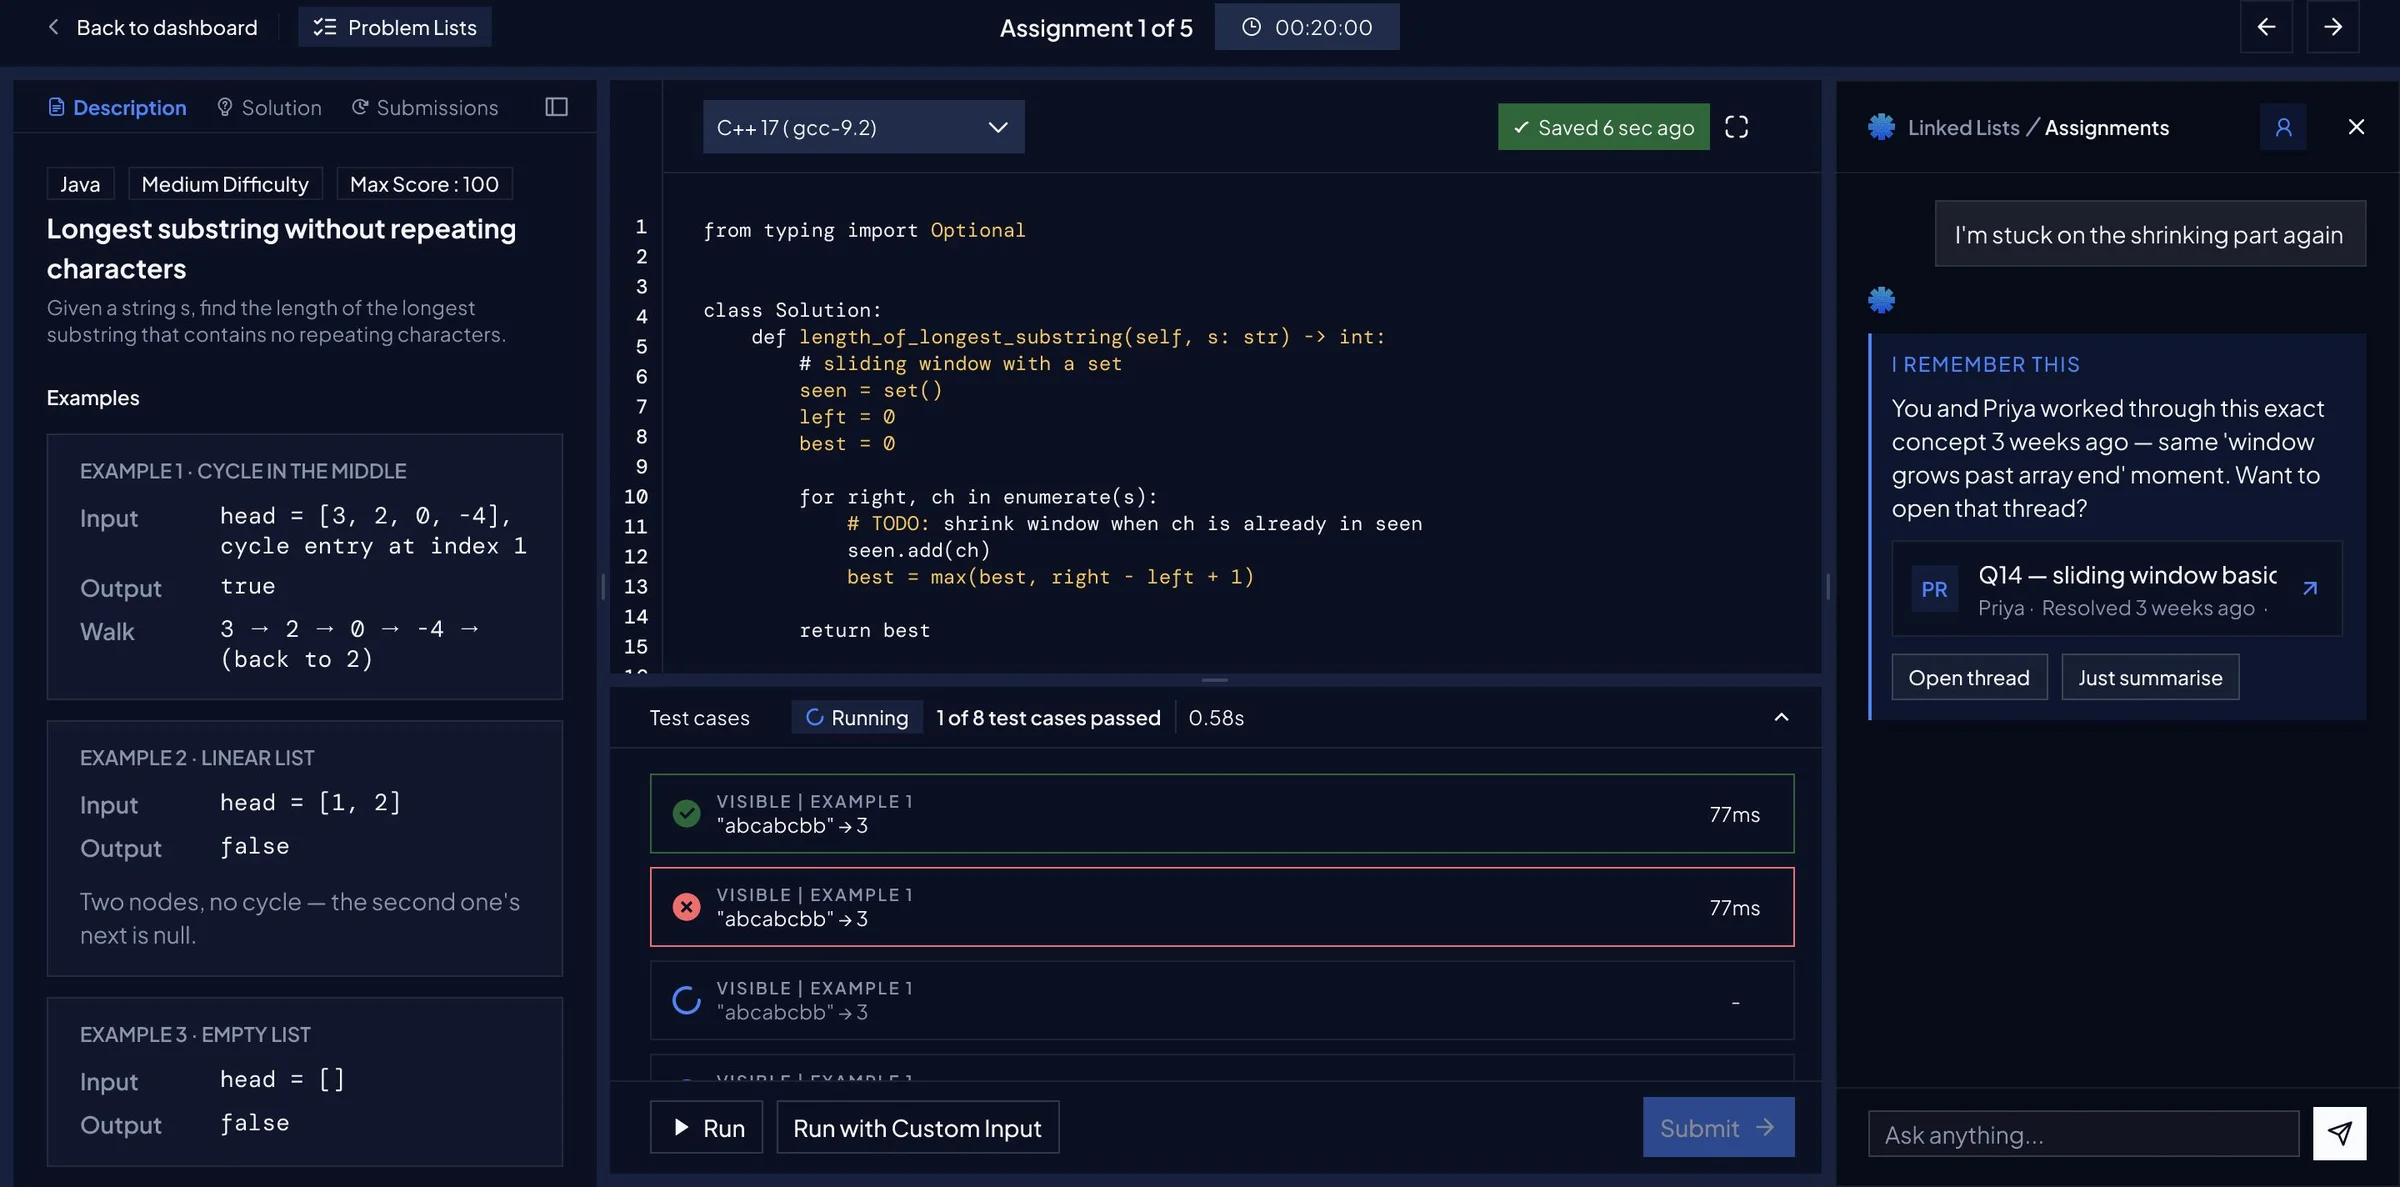
Task: Click the Running status indicator
Action: click(857, 717)
